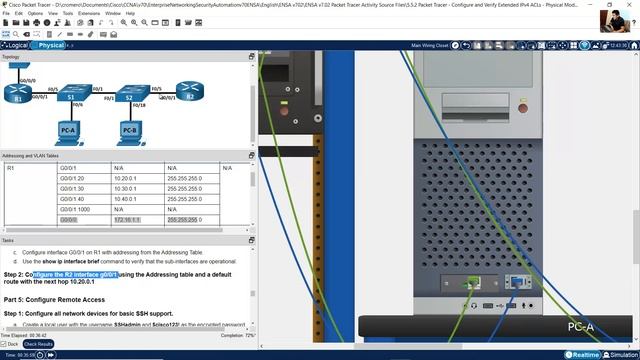Viewport: 640px width, 360px height.
Task: Open the Help menu
Action: (x=130, y=13)
